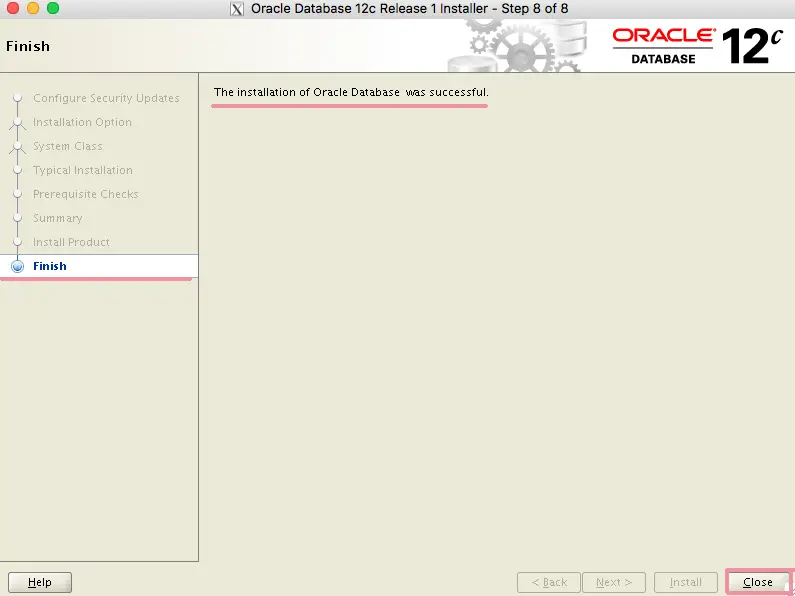Viewport: 795px width, 596px height.
Task: Click the Close button to exit installer
Action: (x=758, y=582)
